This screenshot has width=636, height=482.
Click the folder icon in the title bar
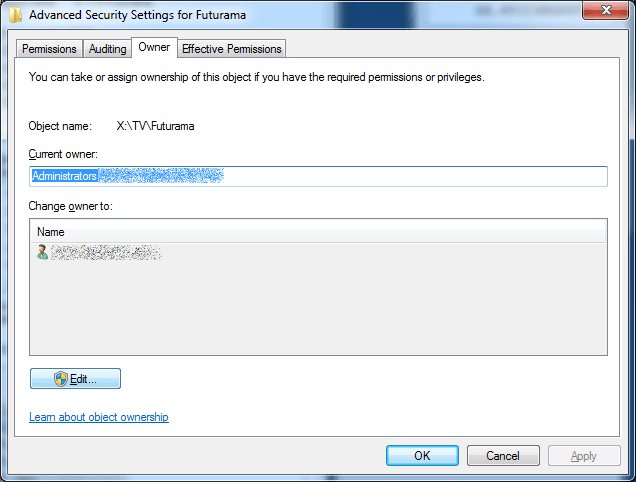click(13, 14)
